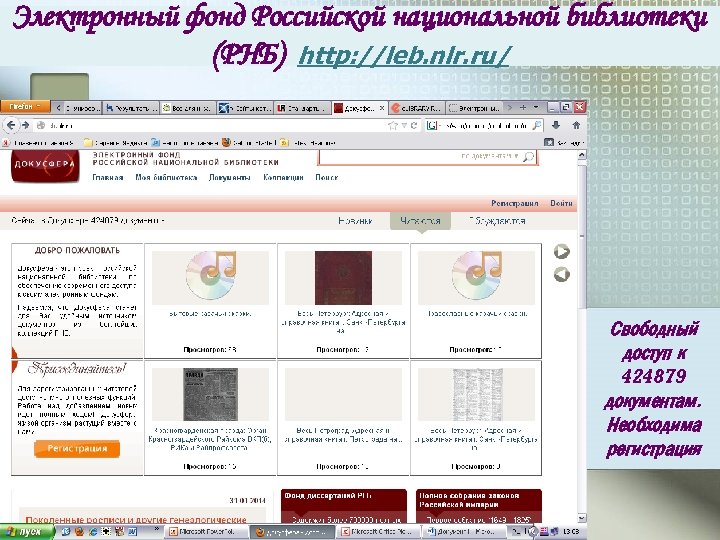720x540 pixels.
Task: Expand quick launch overflow chevron
Action: click(x=157, y=529)
